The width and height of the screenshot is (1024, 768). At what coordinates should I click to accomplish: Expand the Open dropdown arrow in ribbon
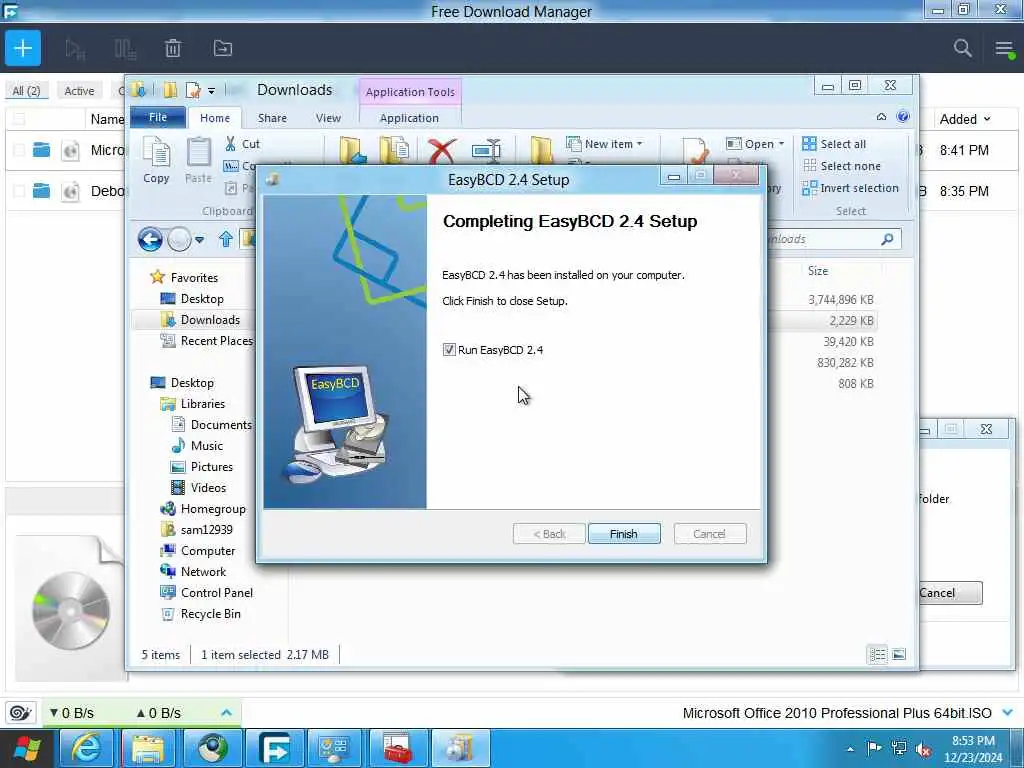(781, 144)
